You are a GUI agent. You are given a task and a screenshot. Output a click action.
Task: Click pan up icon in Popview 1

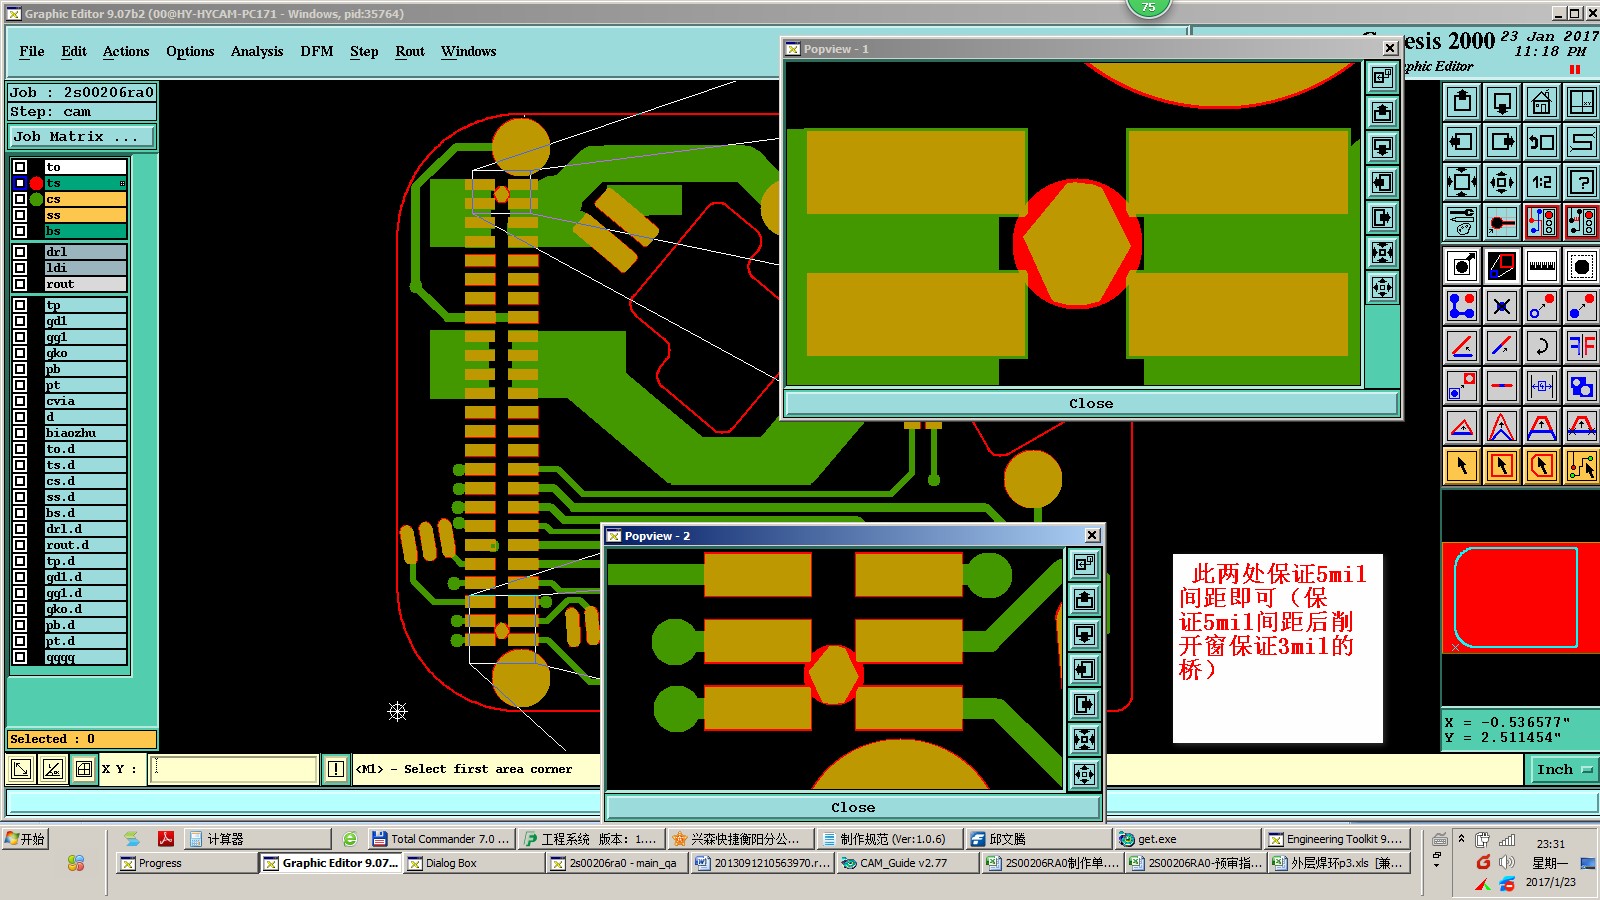pos(1382,112)
